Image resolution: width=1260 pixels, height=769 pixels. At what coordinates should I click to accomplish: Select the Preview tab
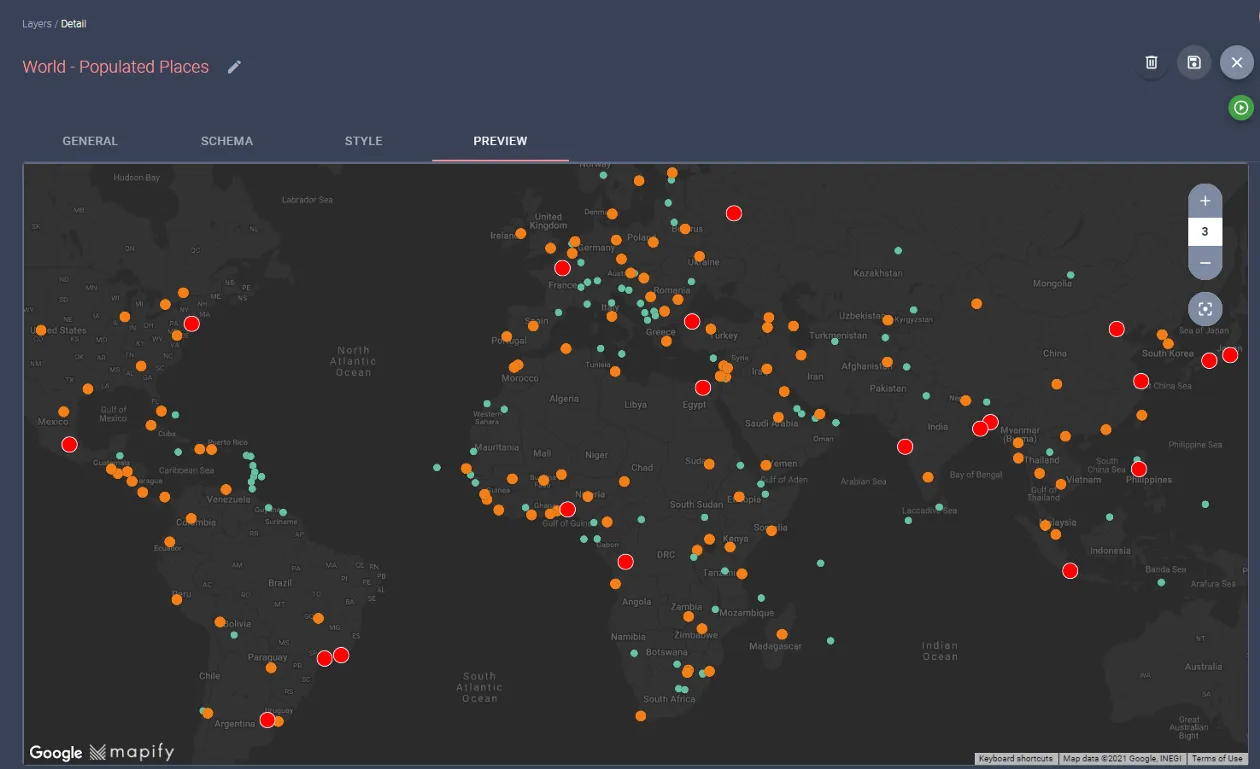click(x=500, y=141)
